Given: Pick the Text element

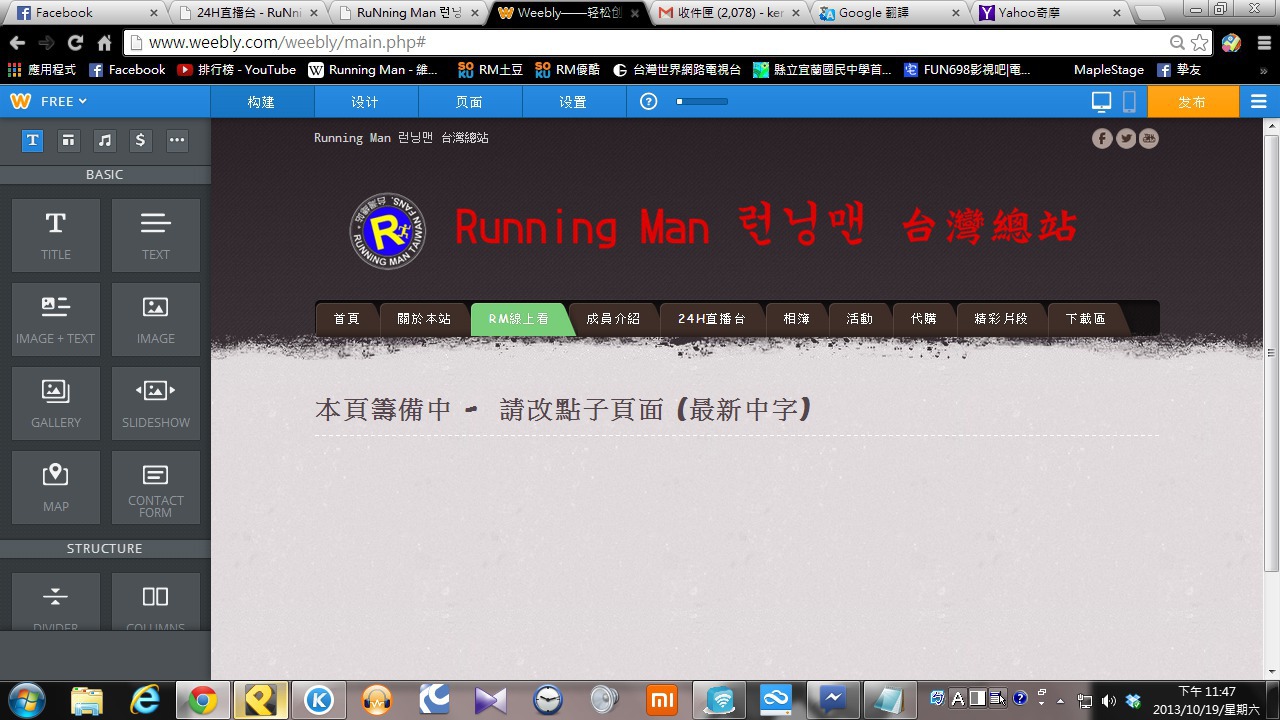Looking at the screenshot, I should pyautogui.click(x=156, y=235).
